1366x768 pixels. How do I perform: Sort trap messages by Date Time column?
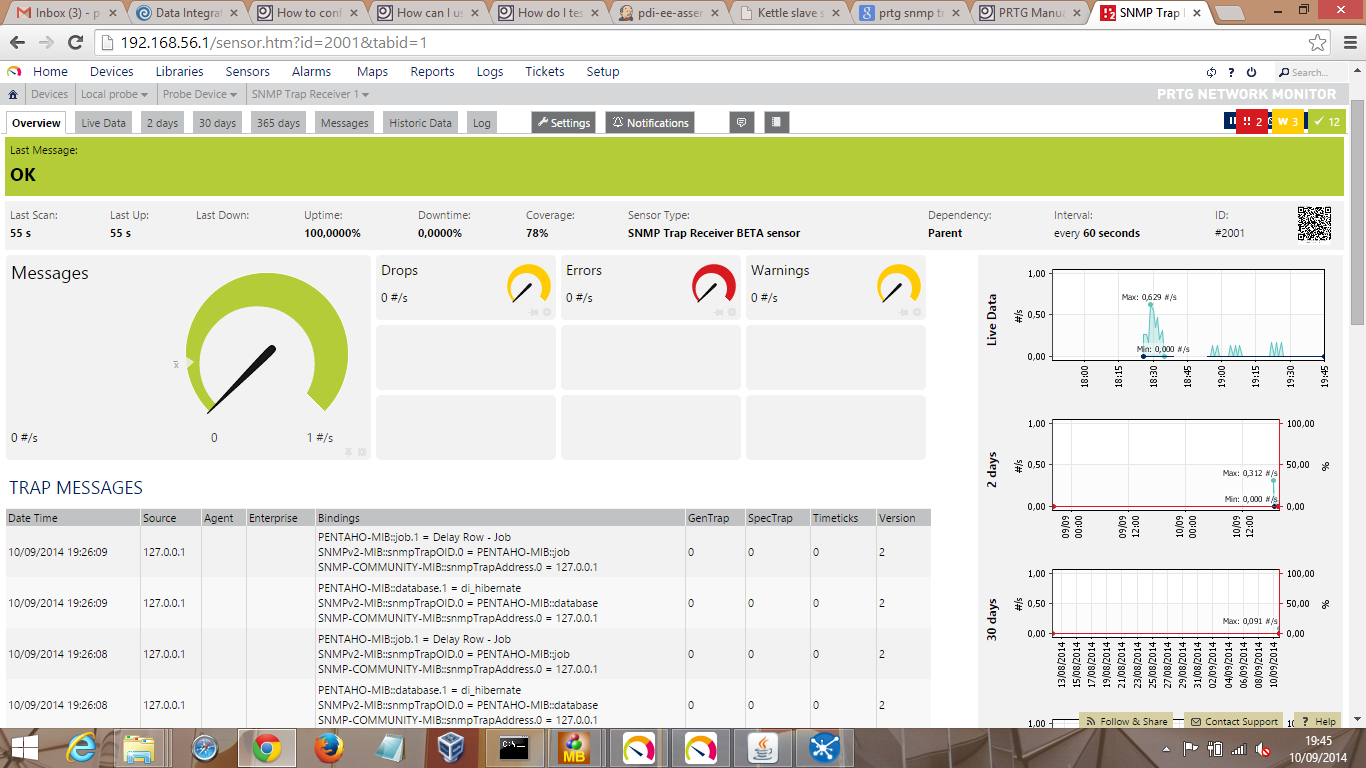33,518
